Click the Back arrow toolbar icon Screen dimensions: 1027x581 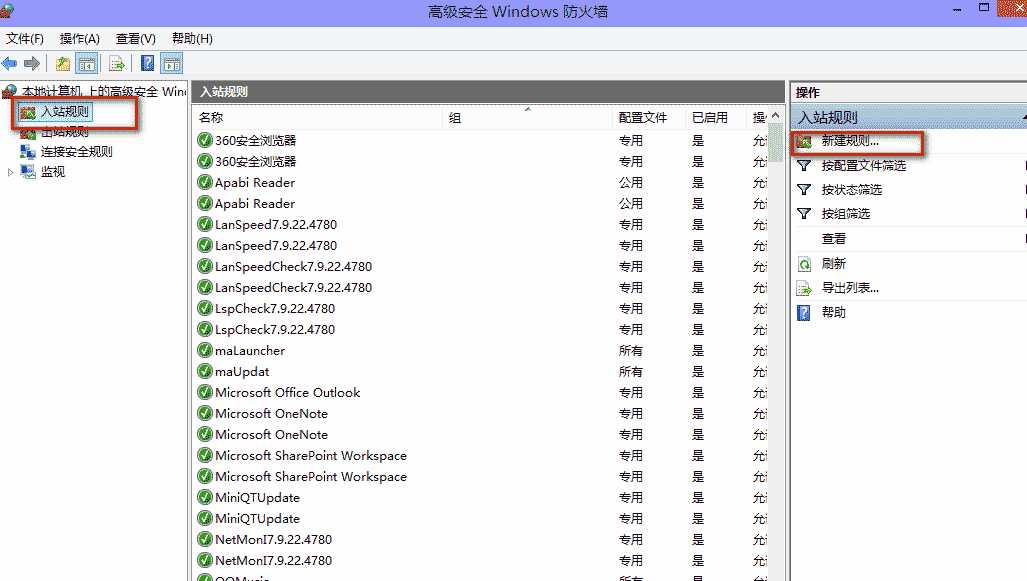10,64
